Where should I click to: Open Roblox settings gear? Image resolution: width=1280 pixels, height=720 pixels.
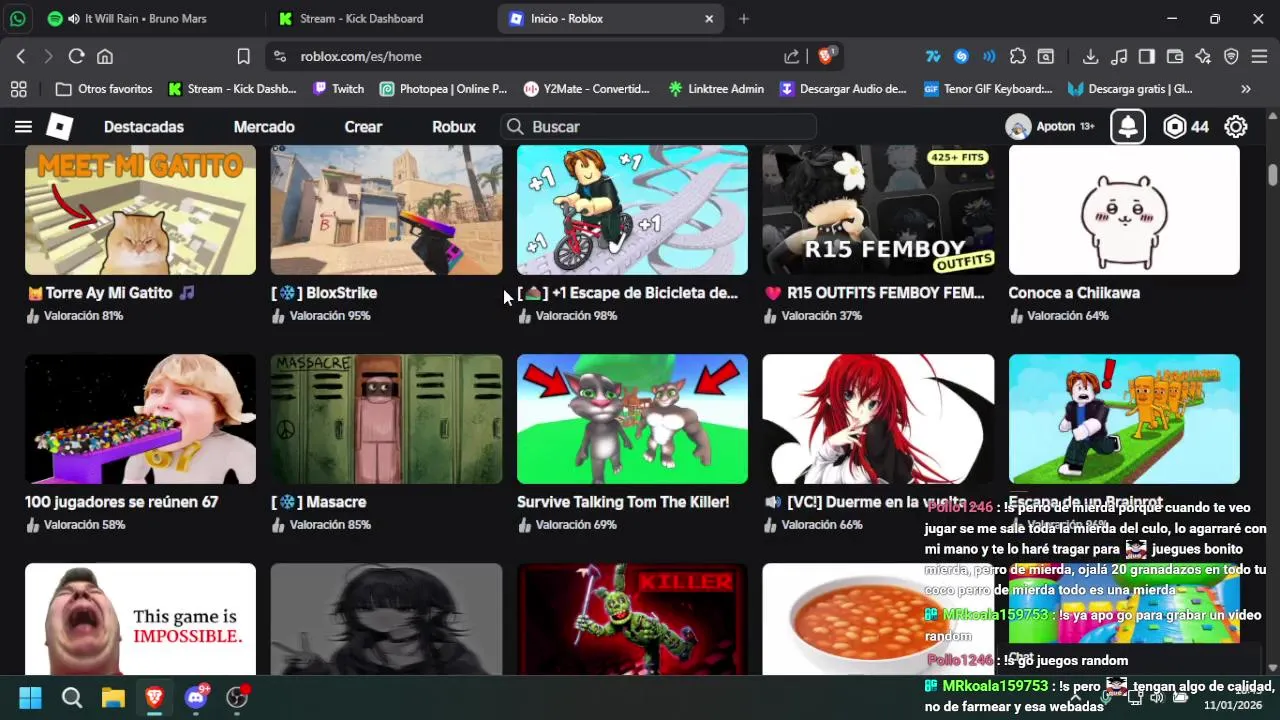click(1236, 127)
